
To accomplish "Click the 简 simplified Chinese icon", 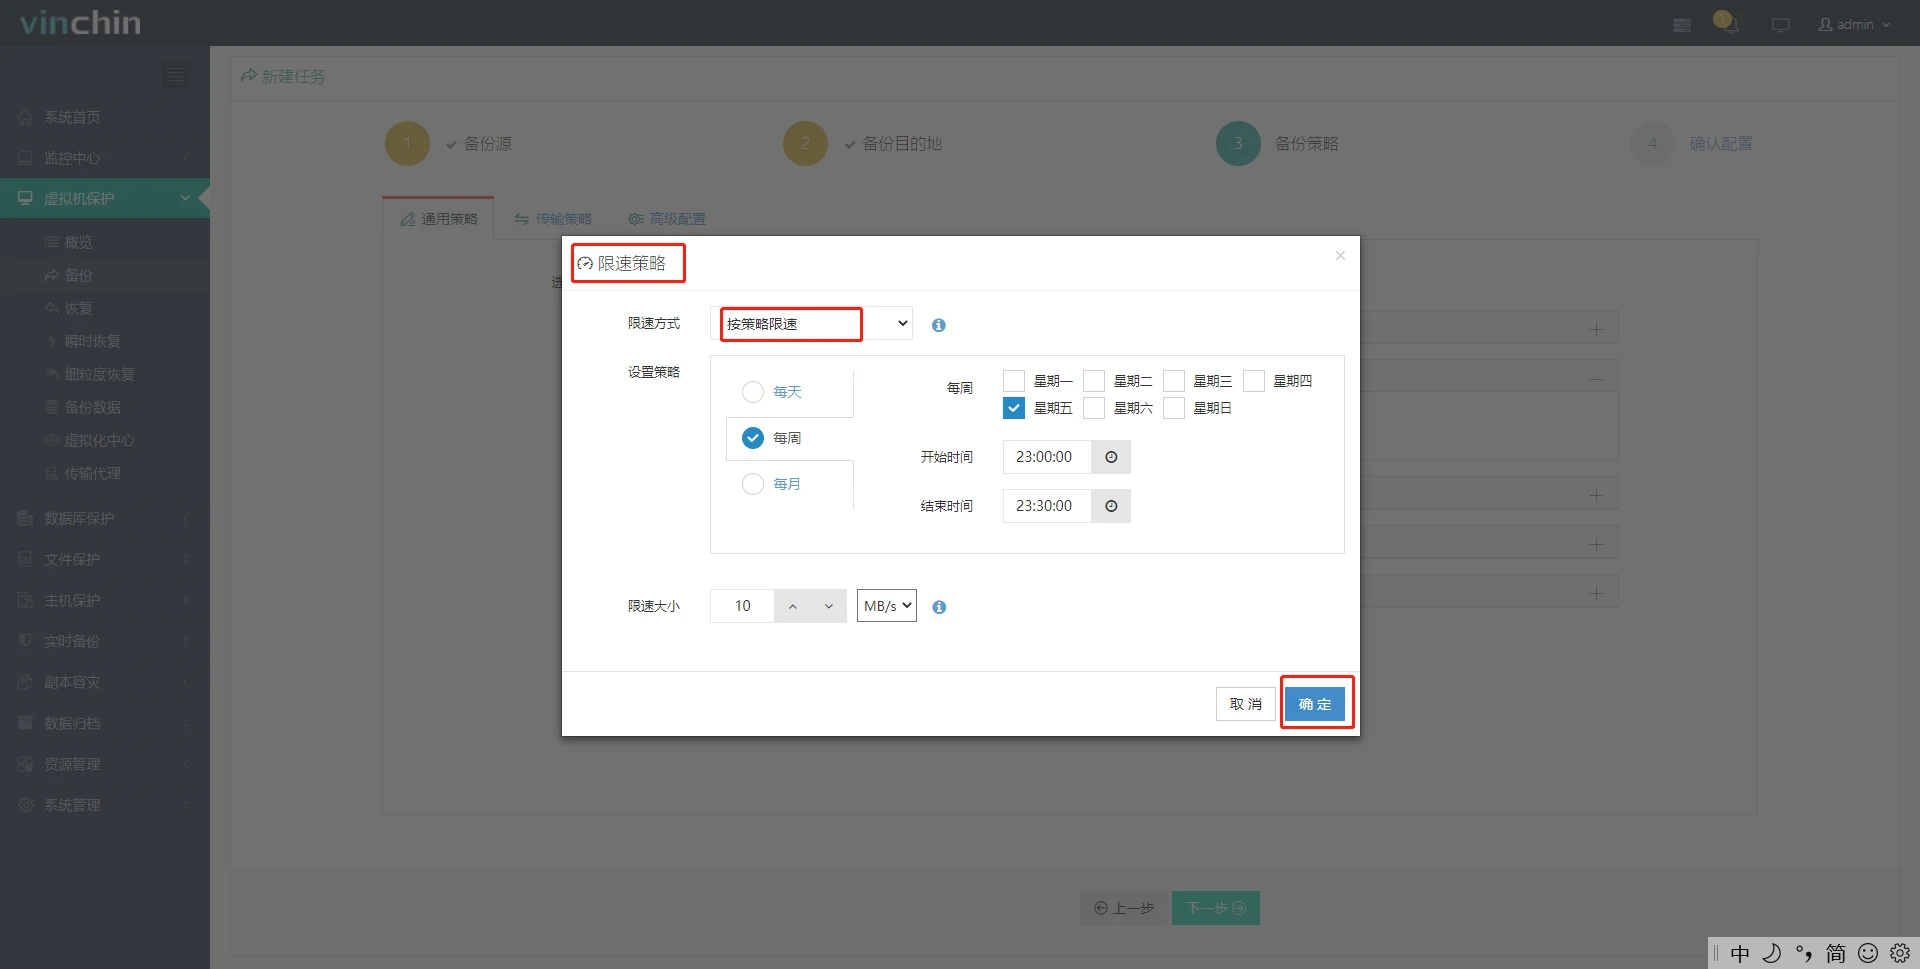I will (1836, 953).
